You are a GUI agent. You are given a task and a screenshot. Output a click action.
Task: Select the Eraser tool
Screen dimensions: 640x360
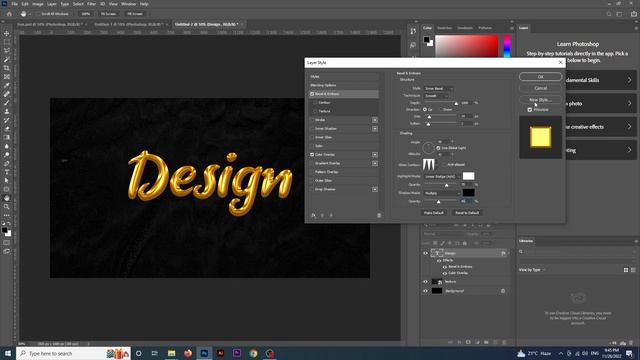click(7, 129)
